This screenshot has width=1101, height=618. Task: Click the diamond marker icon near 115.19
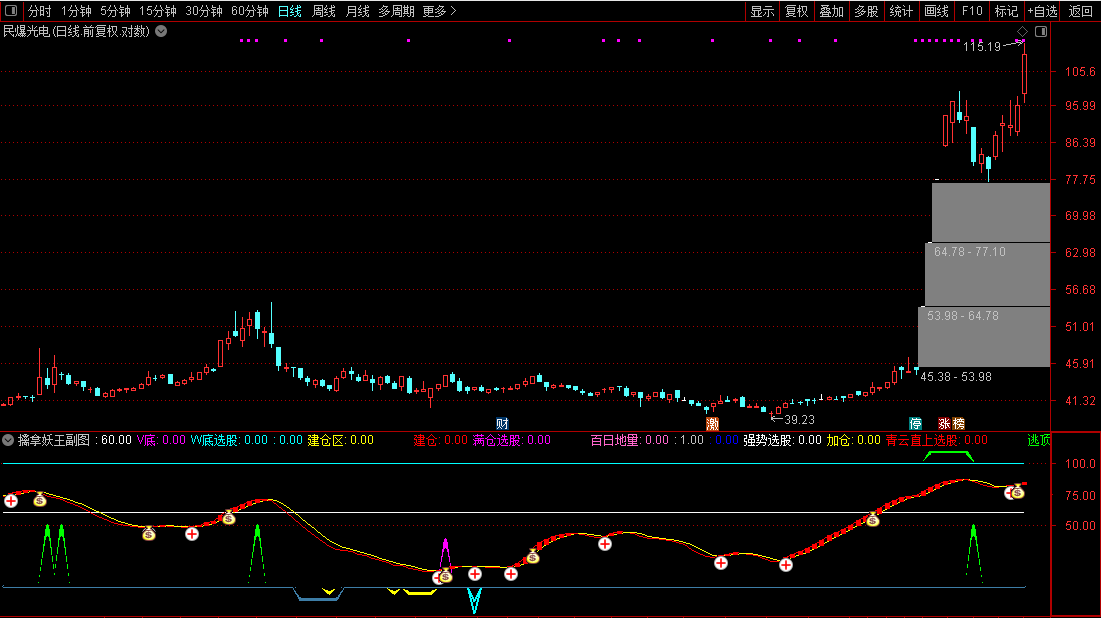click(1023, 32)
